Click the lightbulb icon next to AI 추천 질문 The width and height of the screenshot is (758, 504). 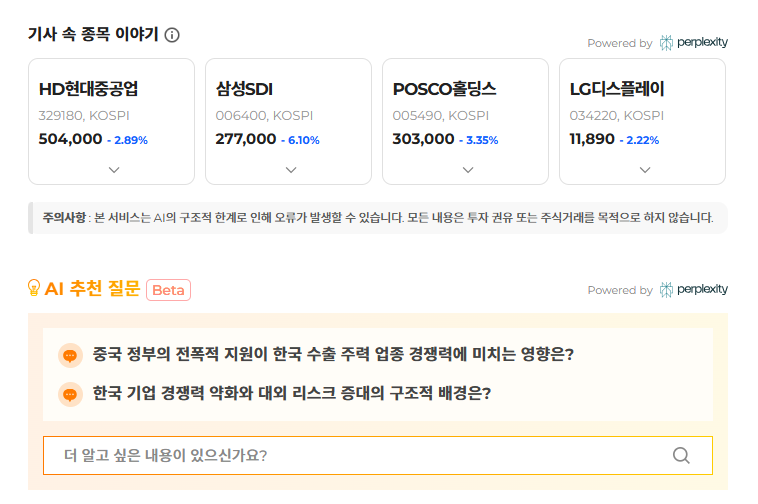pos(34,289)
